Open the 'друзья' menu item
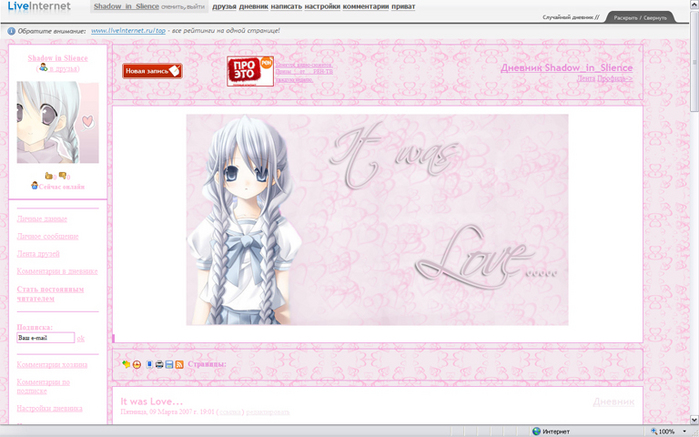This screenshot has width=699, height=437. pos(224,7)
